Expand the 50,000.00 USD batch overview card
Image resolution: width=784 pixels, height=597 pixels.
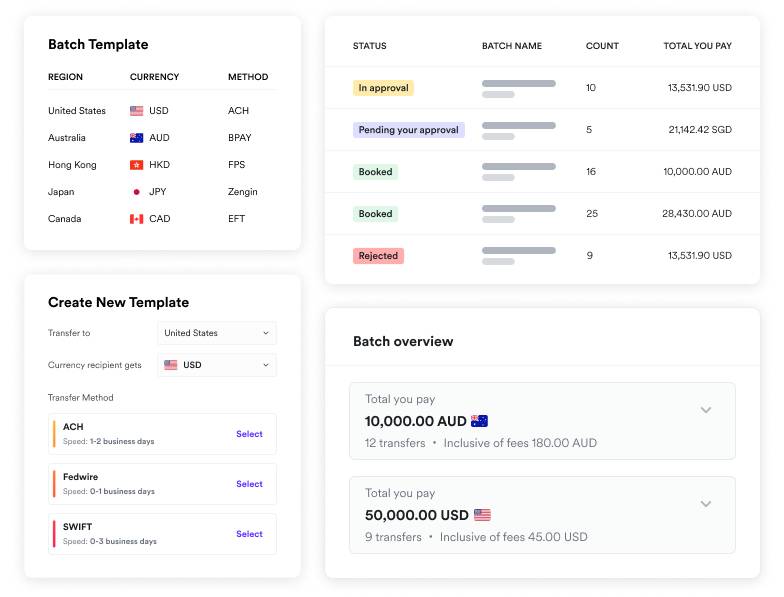pyautogui.click(x=706, y=504)
